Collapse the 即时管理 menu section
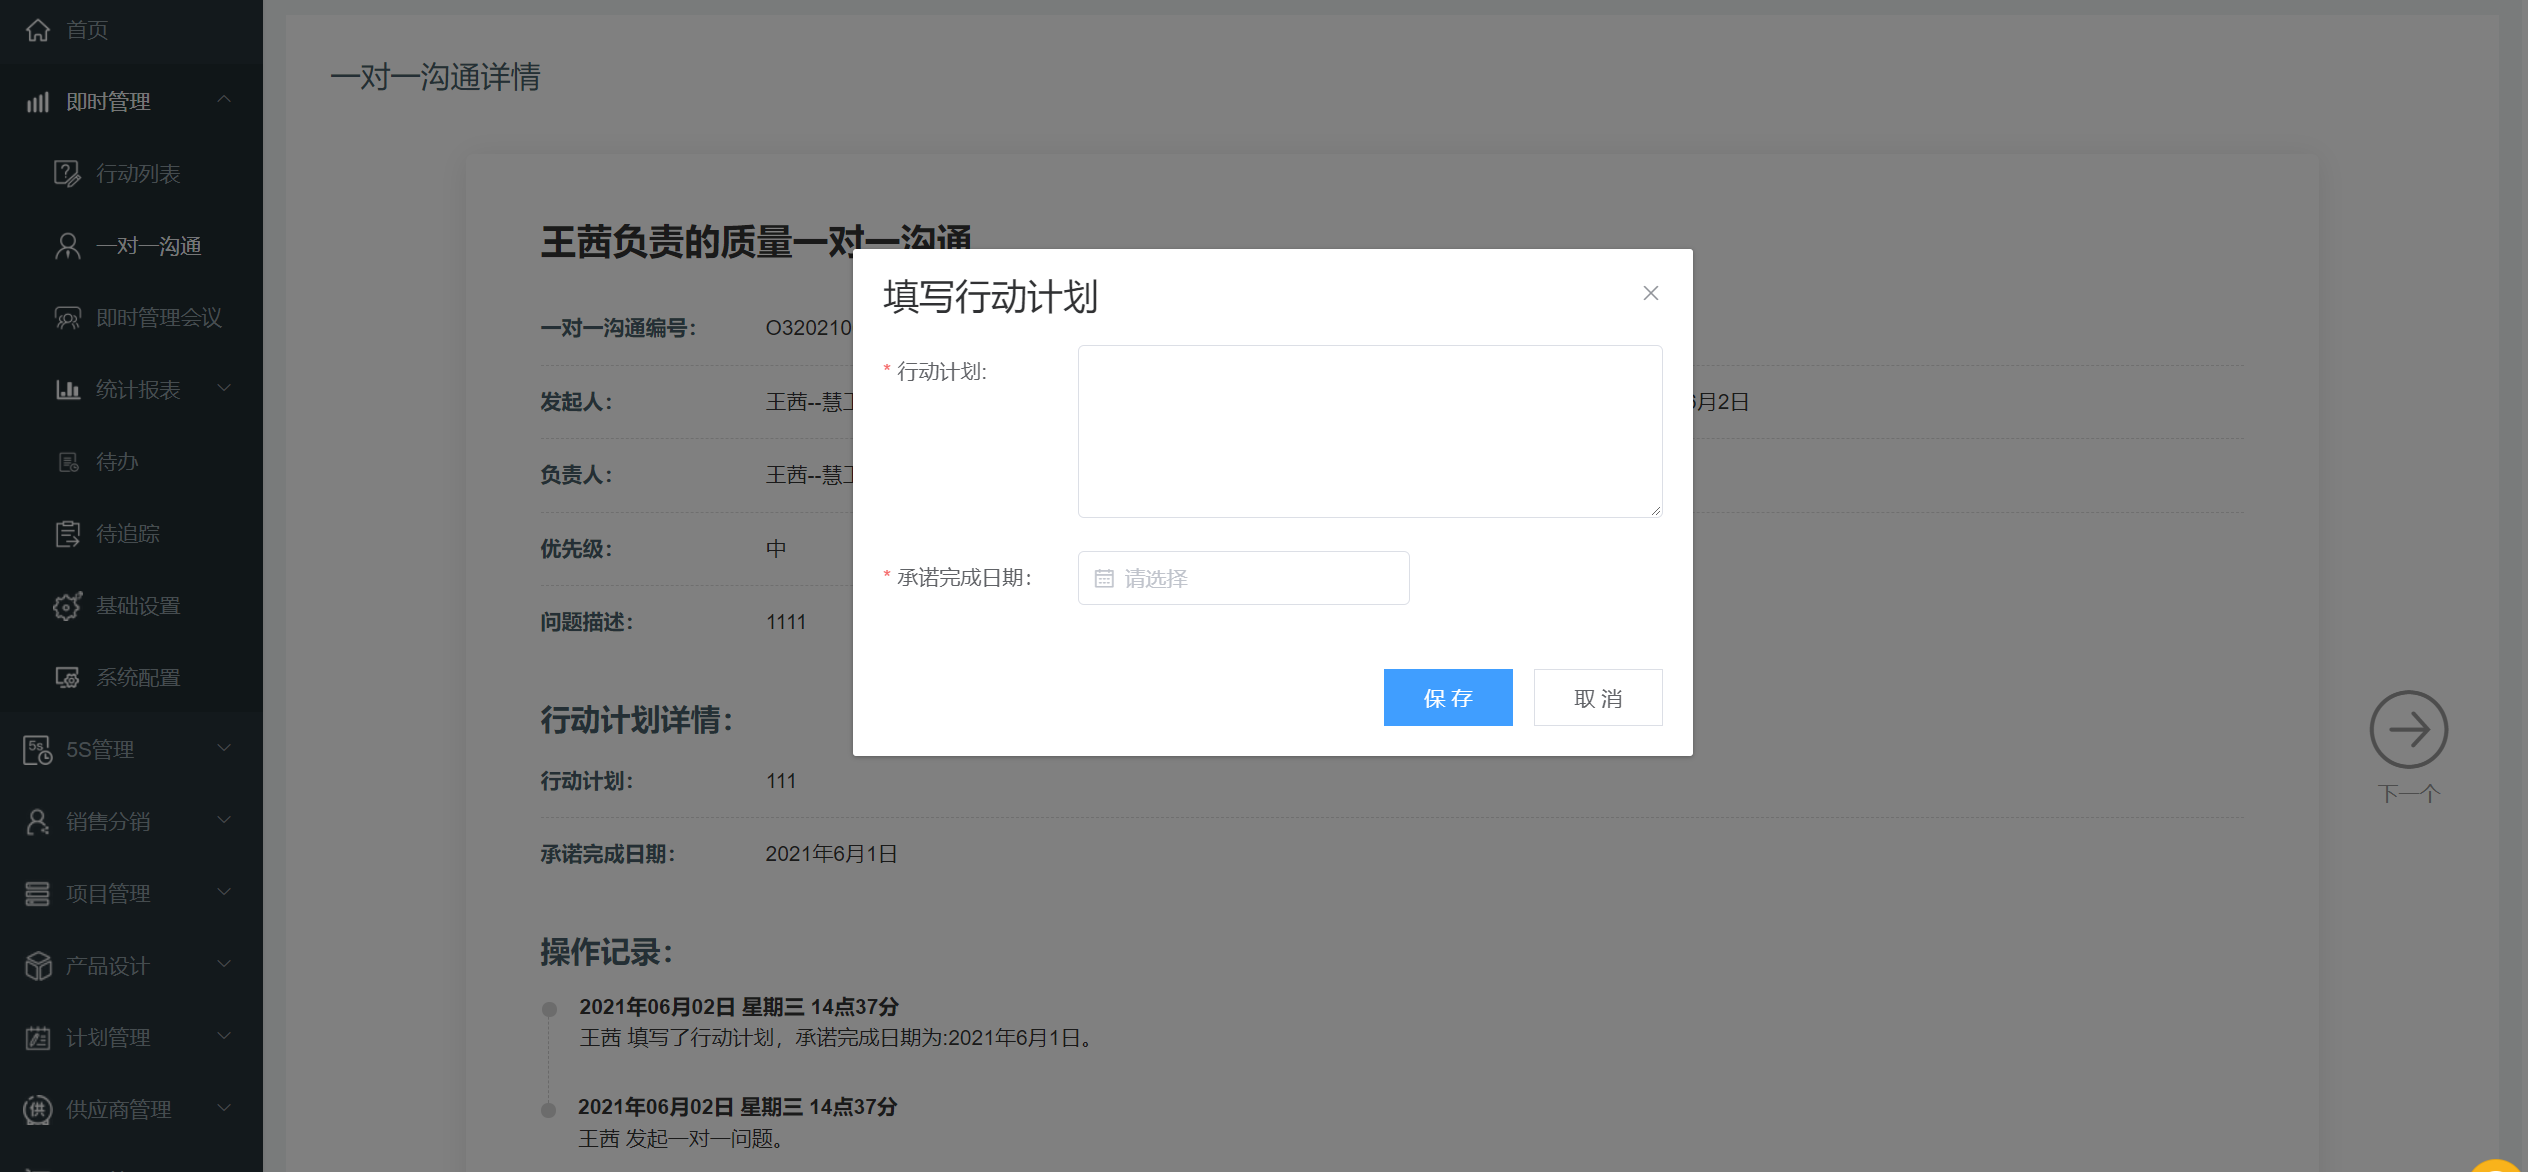 (x=224, y=100)
